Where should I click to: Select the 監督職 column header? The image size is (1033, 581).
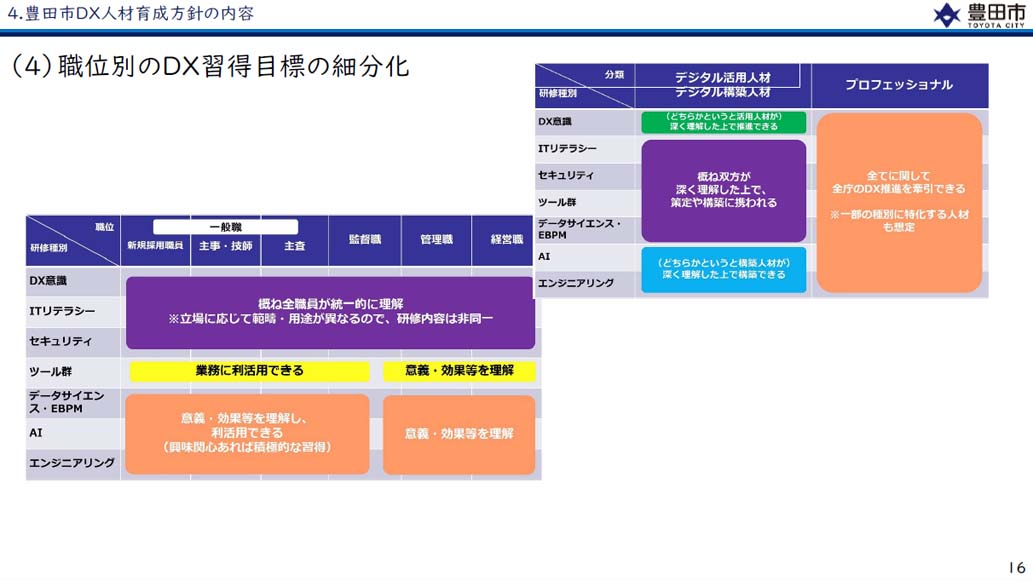click(x=365, y=240)
